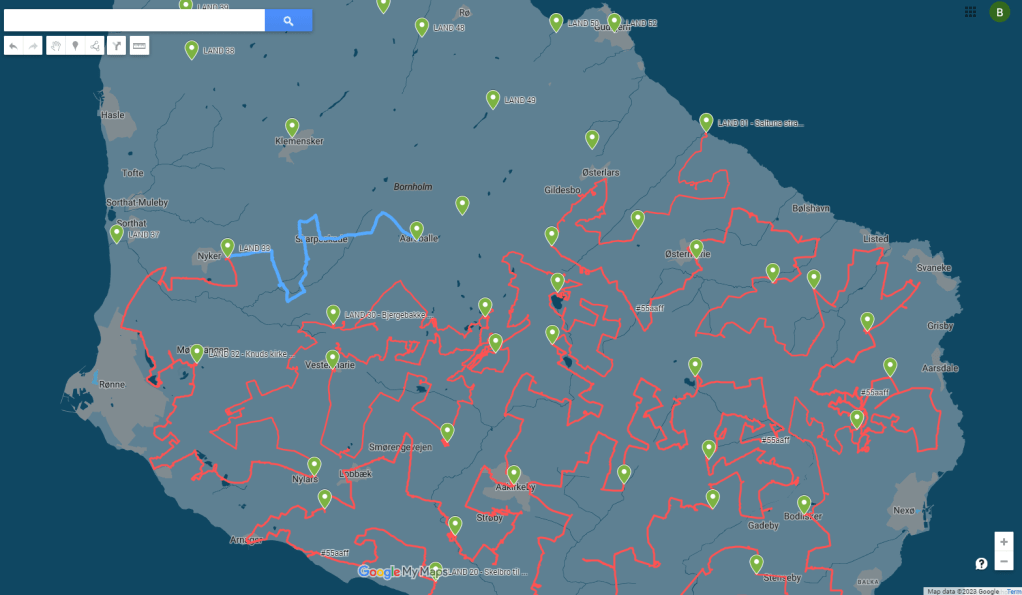Click the Google My Maps logo
Viewport: 1022px width, 595px height.
point(401,572)
